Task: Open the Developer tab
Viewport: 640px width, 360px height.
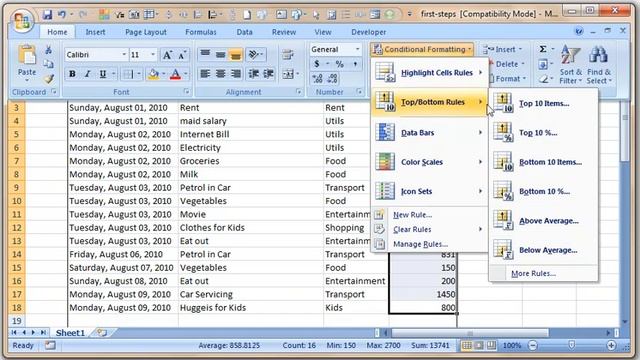Action: click(x=368, y=32)
